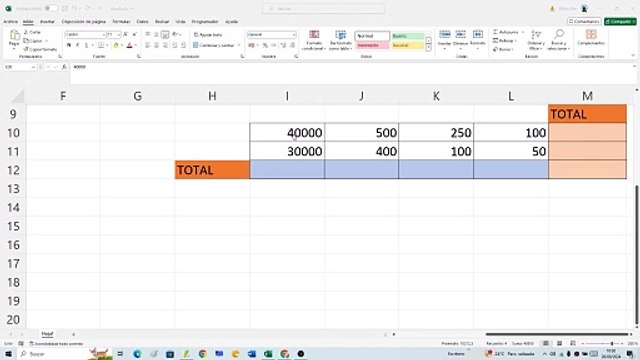Viewport: 640px width, 360px height.
Task: Click Combinar y centrar merge button
Action: 214,45
